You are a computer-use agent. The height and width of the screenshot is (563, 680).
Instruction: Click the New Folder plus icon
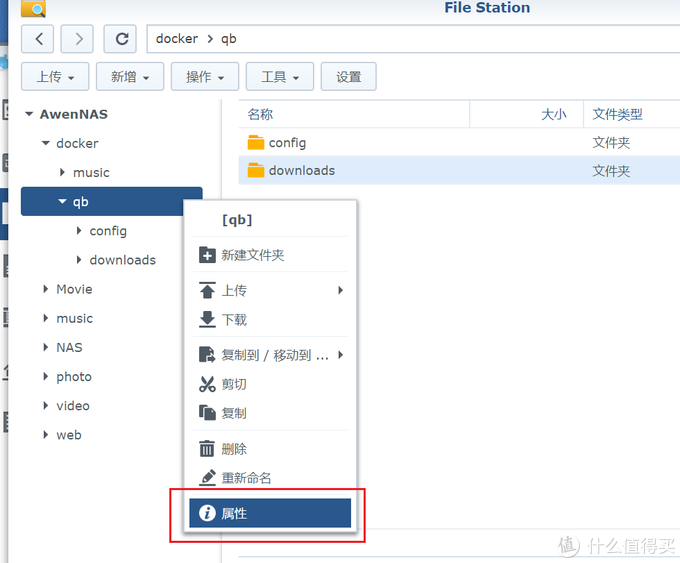tap(207, 255)
